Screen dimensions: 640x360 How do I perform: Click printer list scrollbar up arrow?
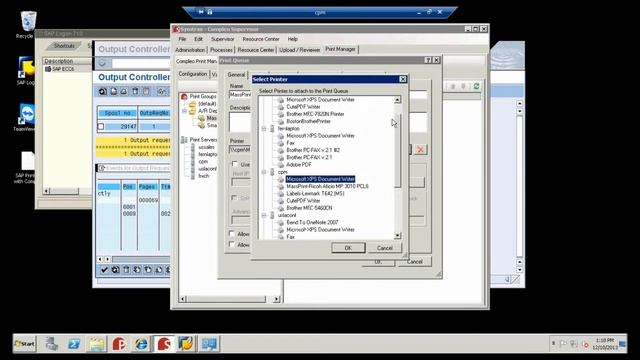(x=398, y=100)
